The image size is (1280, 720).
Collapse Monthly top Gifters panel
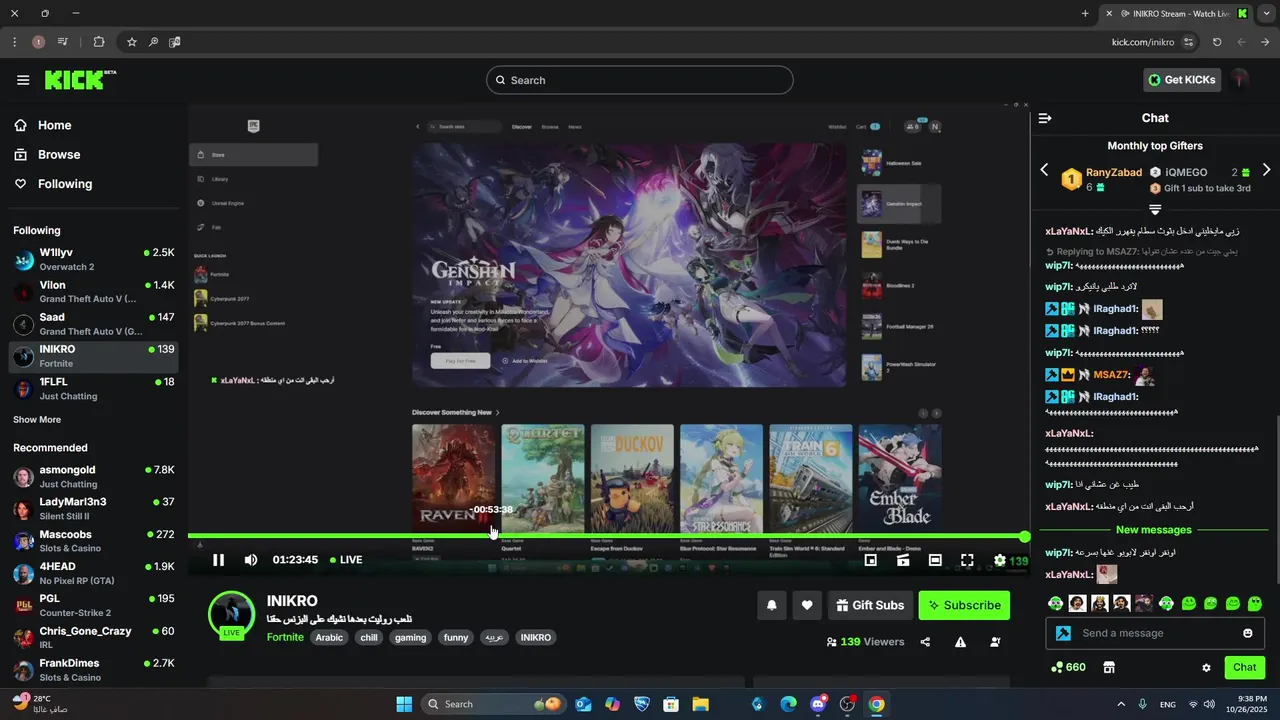pyautogui.click(x=1155, y=209)
